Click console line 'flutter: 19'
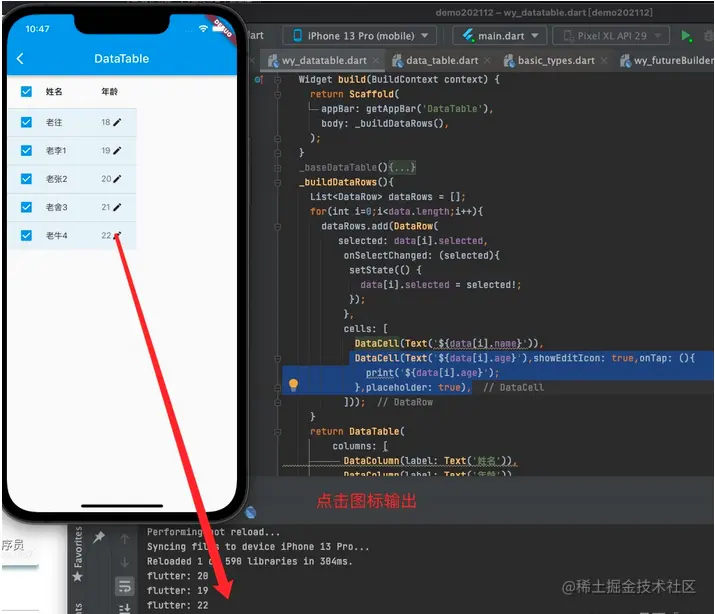The image size is (715, 614). point(177,590)
